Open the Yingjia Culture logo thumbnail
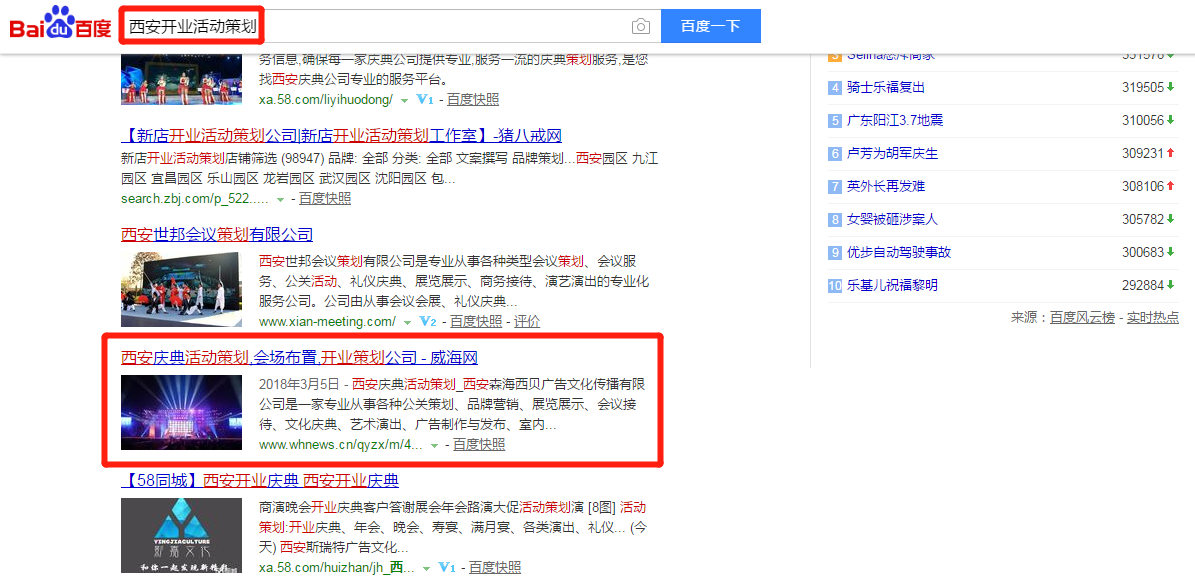 coord(181,536)
